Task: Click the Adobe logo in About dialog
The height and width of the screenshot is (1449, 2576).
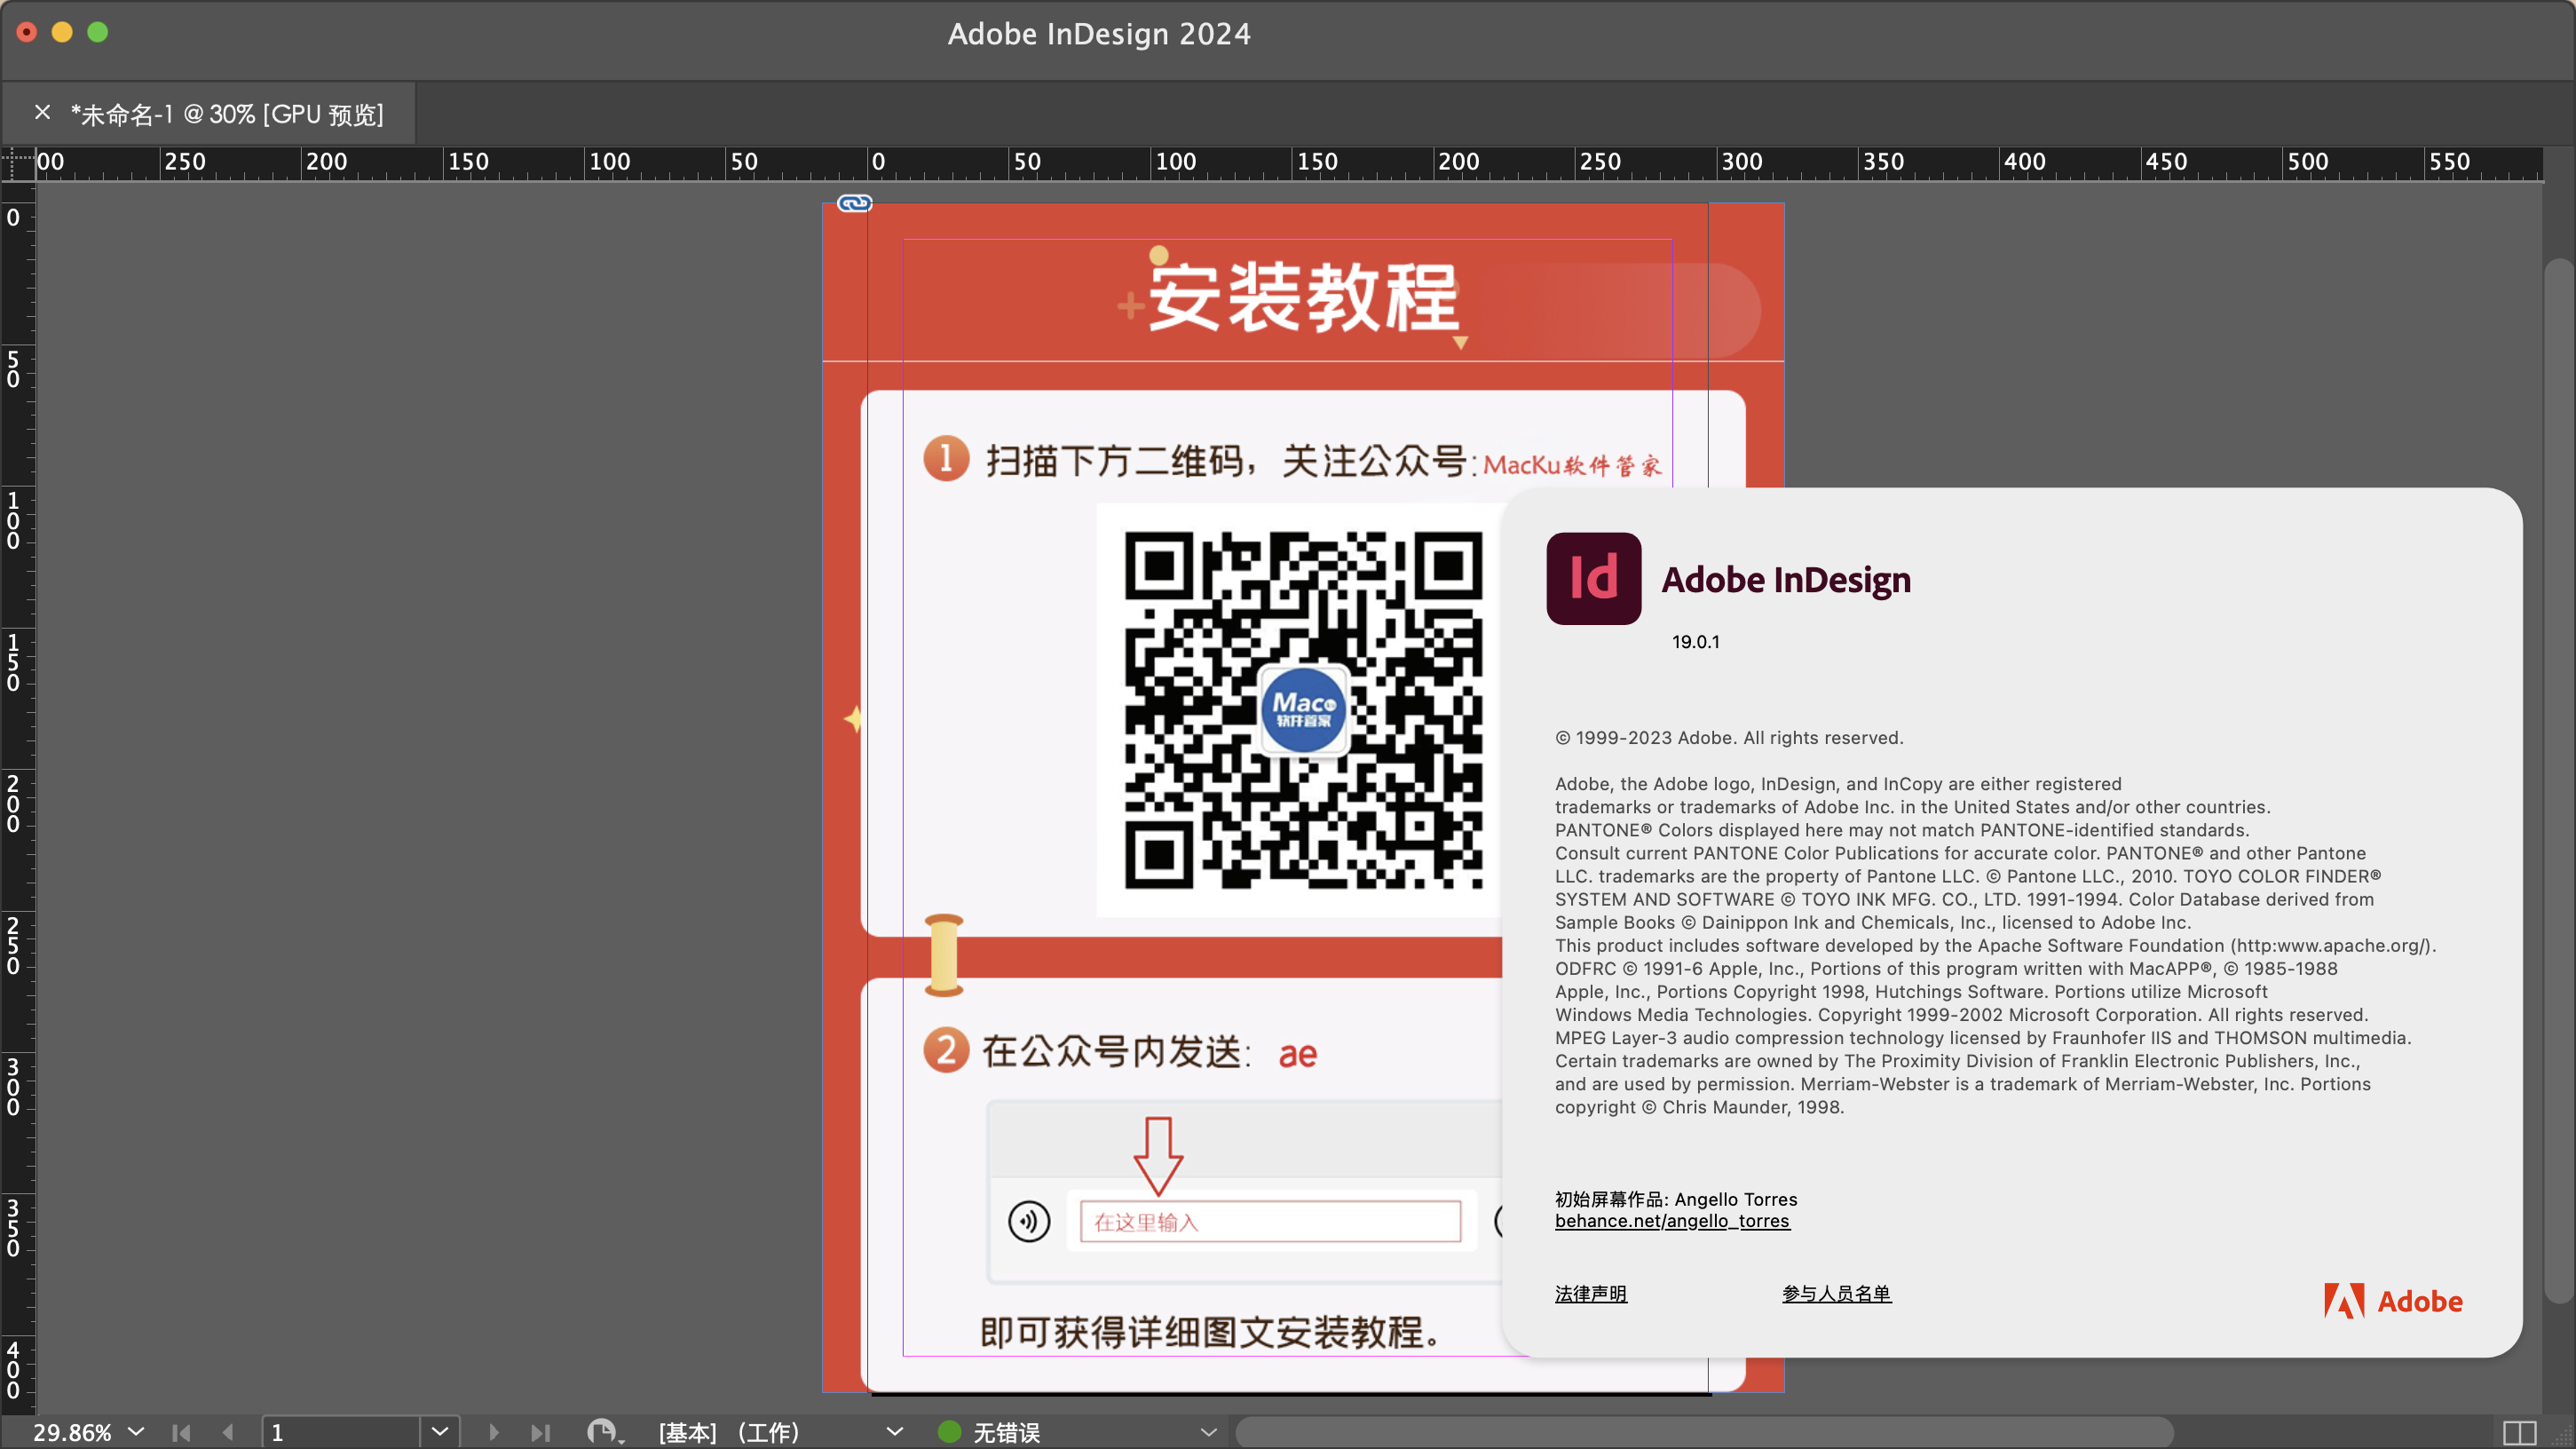Action: [x=2392, y=1300]
